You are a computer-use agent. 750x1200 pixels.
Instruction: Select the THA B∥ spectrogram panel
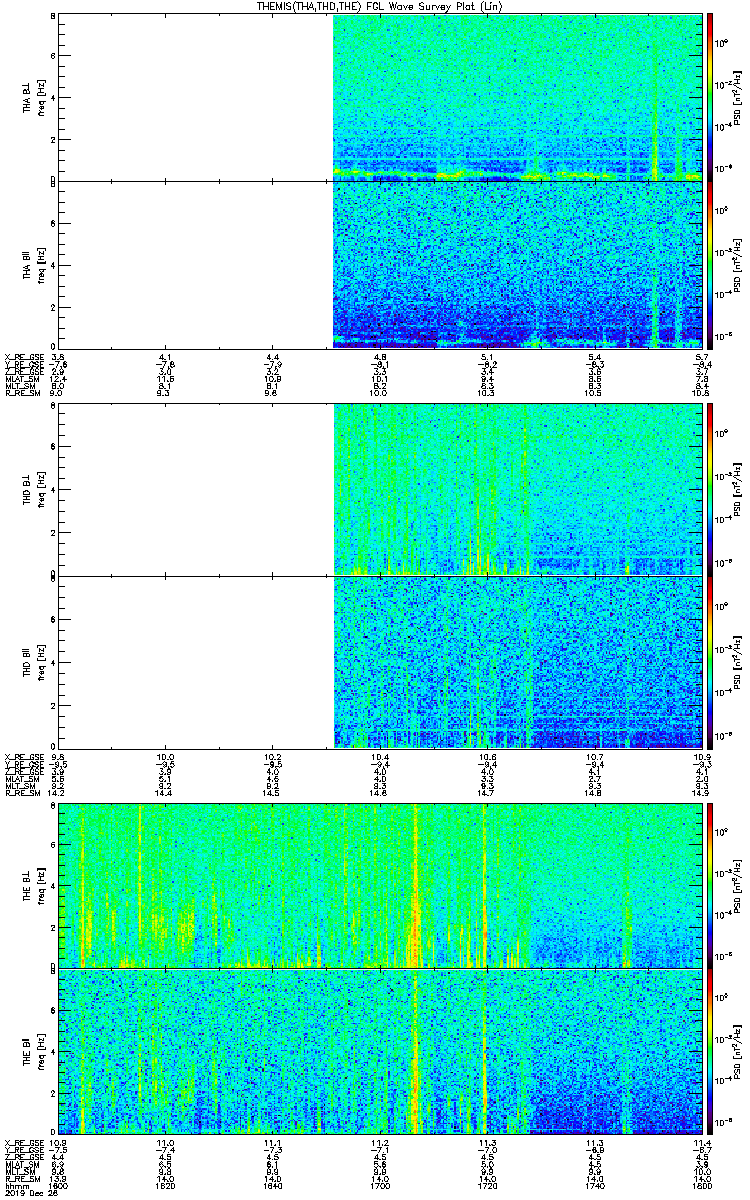(380, 264)
